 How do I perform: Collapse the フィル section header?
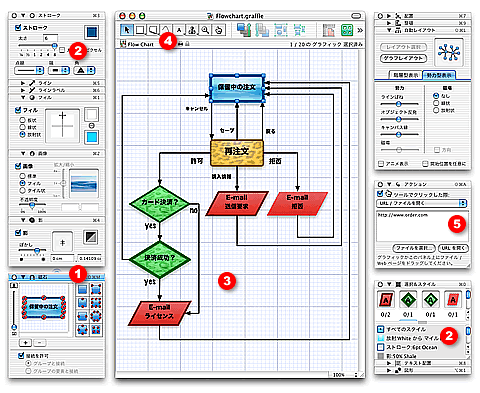(23, 97)
